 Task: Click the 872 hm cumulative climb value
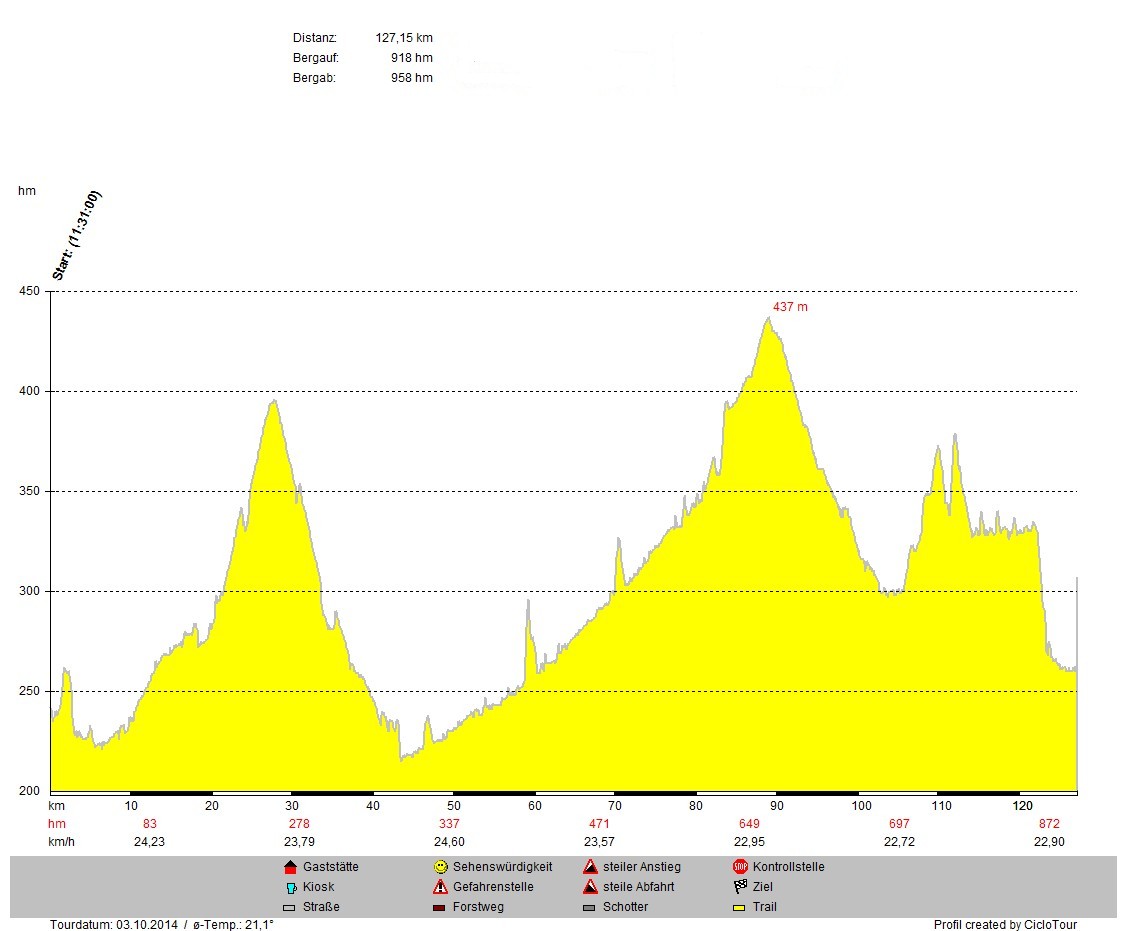[x=1049, y=824]
